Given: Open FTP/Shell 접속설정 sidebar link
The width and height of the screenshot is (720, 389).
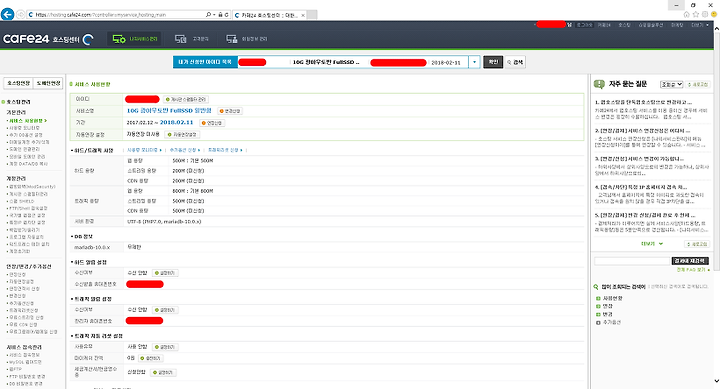Looking at the screenshot, I should [28, 208].
